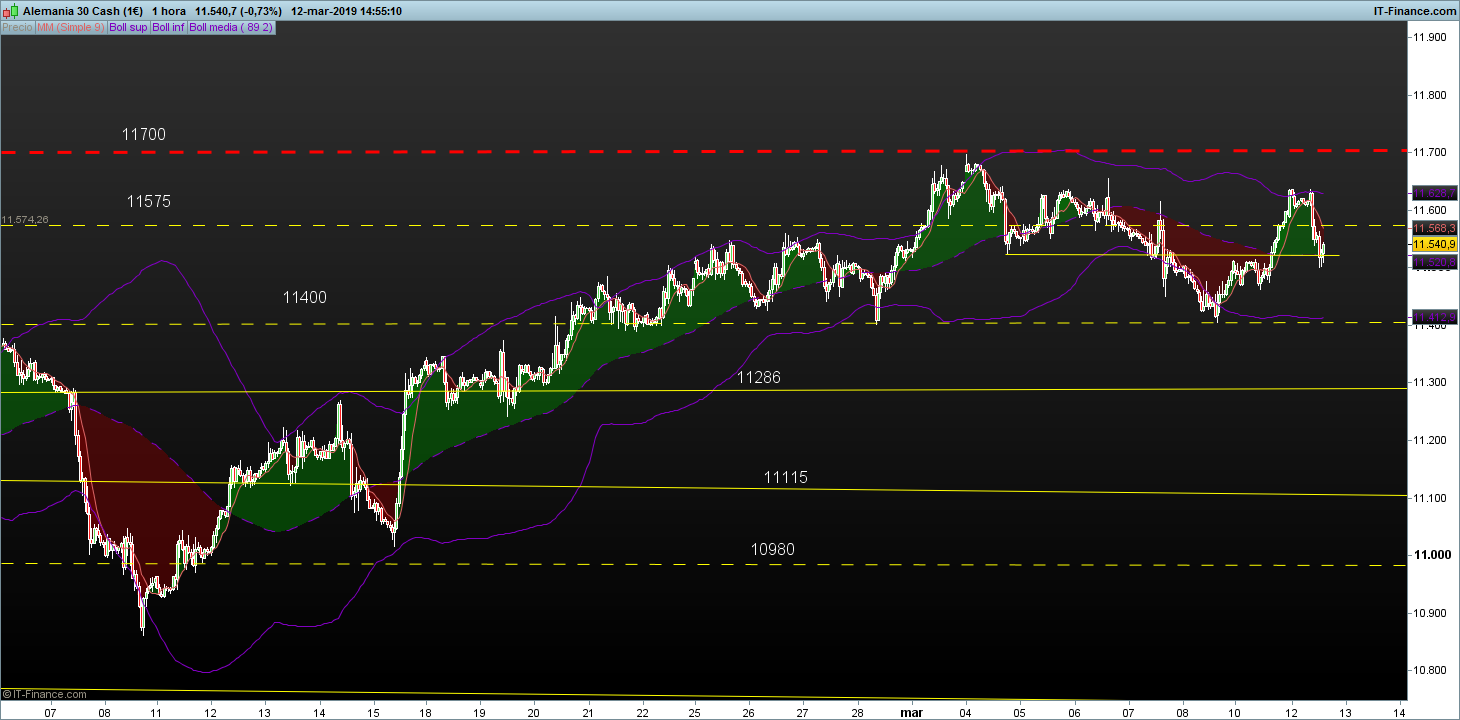Screen dimensions: 1460x720
Task: Open the Boll media (89 2) indicator label
Action: [x=231, y=28]
